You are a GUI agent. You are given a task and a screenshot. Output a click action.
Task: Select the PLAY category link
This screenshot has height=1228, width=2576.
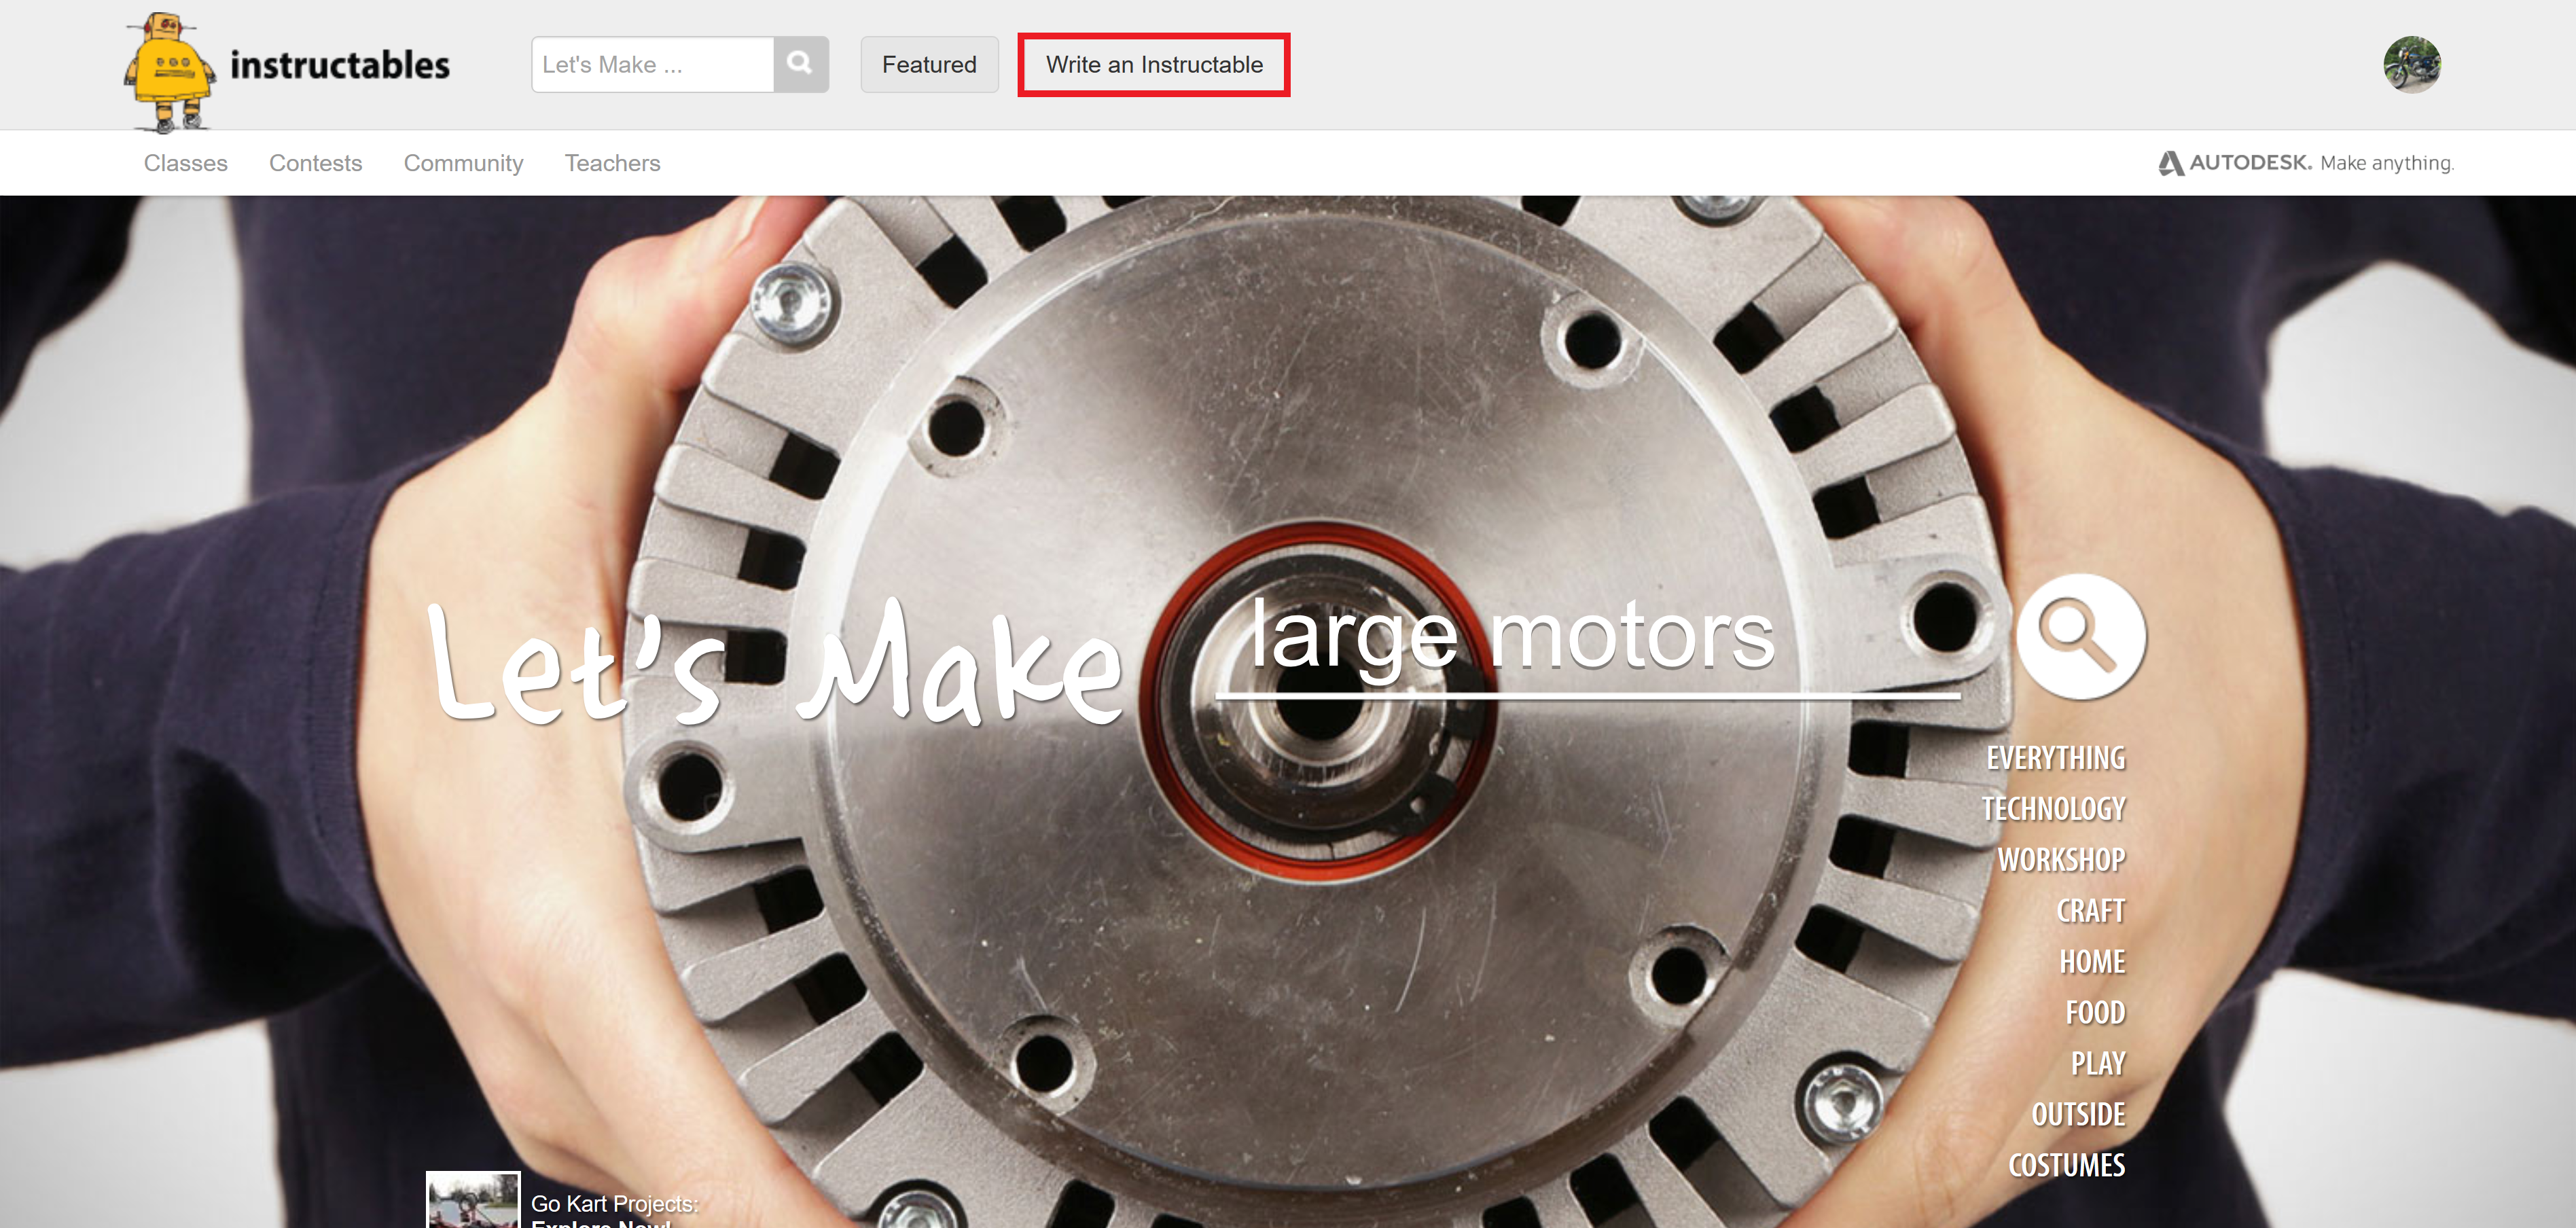tap(2098, 1064)
